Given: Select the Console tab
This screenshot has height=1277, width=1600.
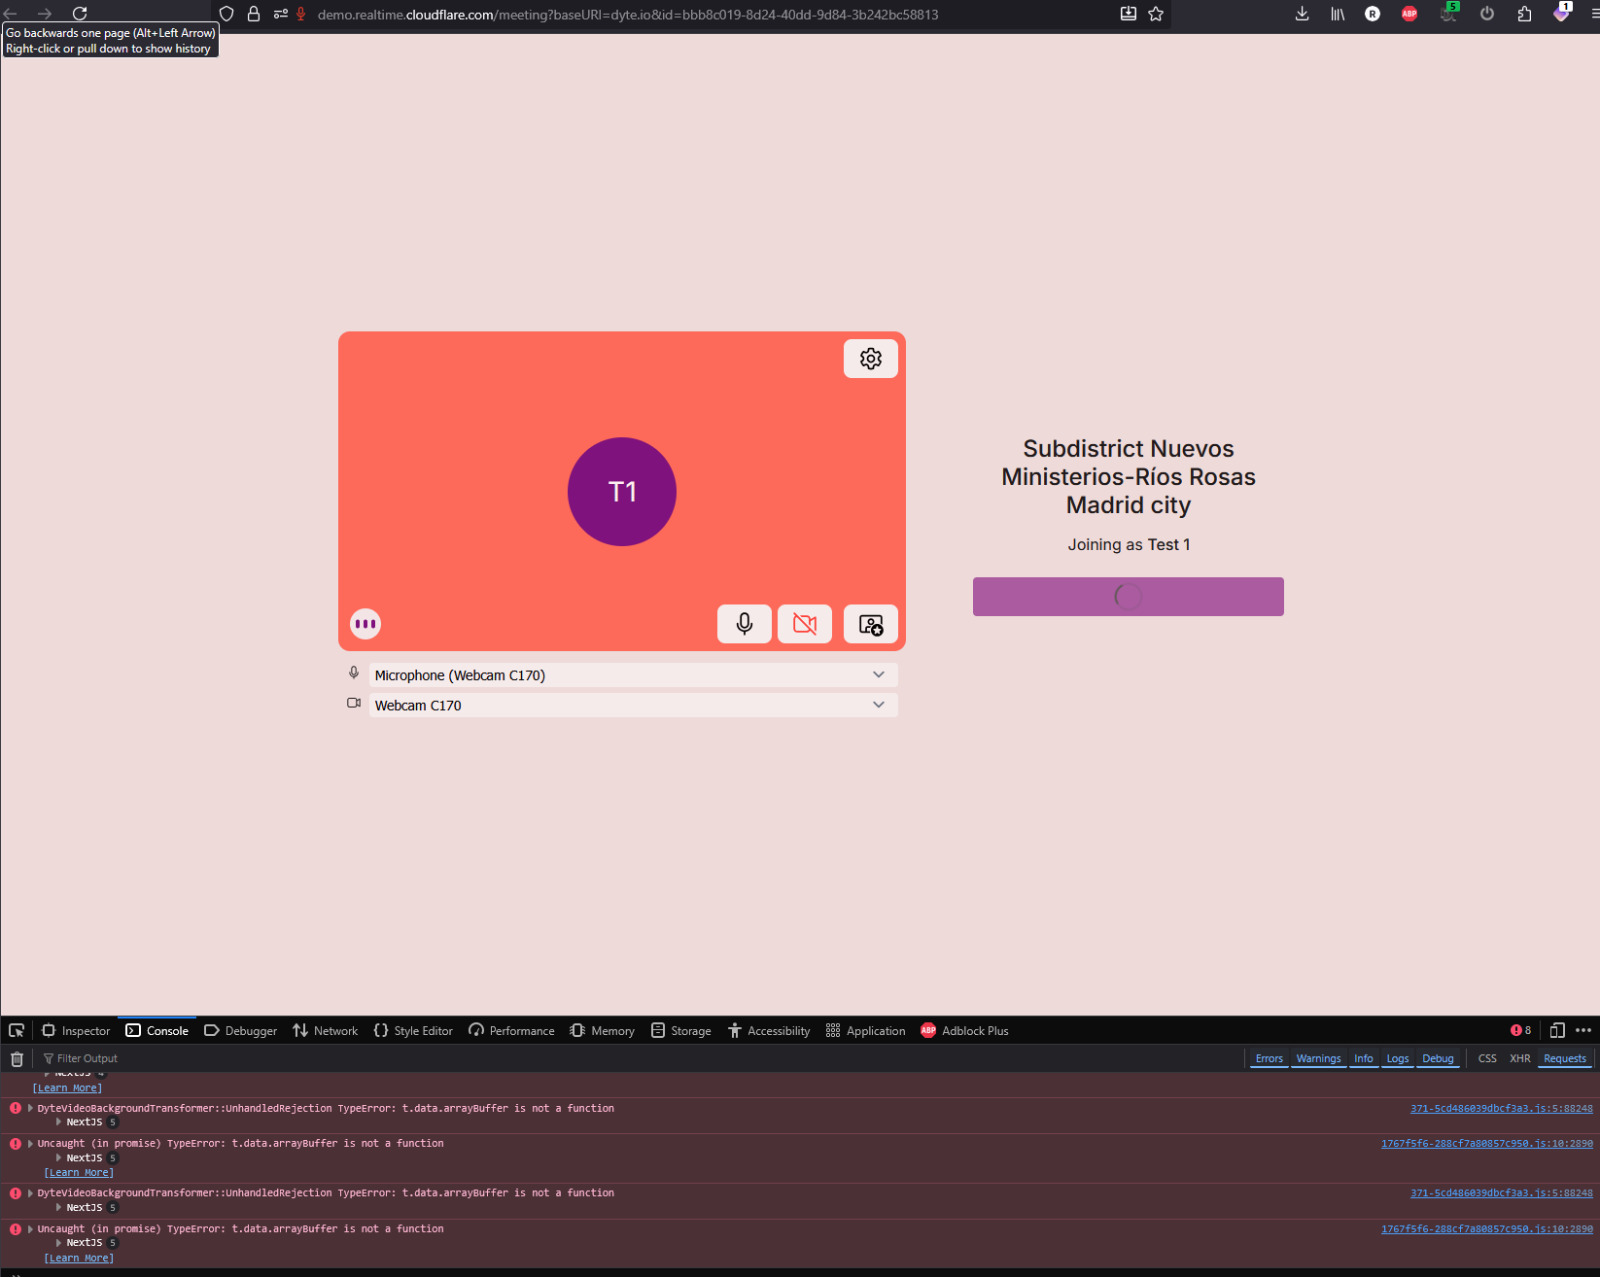Looking at the screenshot, I should tap(157, 1031).
